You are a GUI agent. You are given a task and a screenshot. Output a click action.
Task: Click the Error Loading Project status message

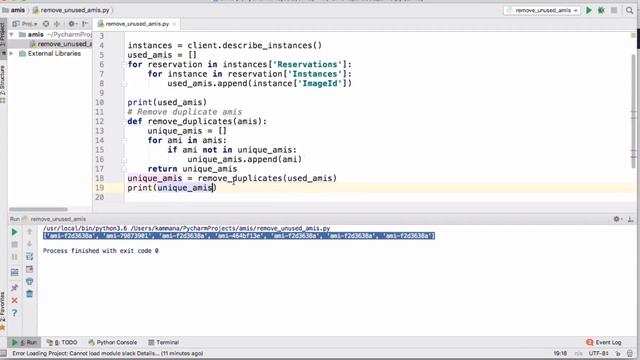click(108, 353)
